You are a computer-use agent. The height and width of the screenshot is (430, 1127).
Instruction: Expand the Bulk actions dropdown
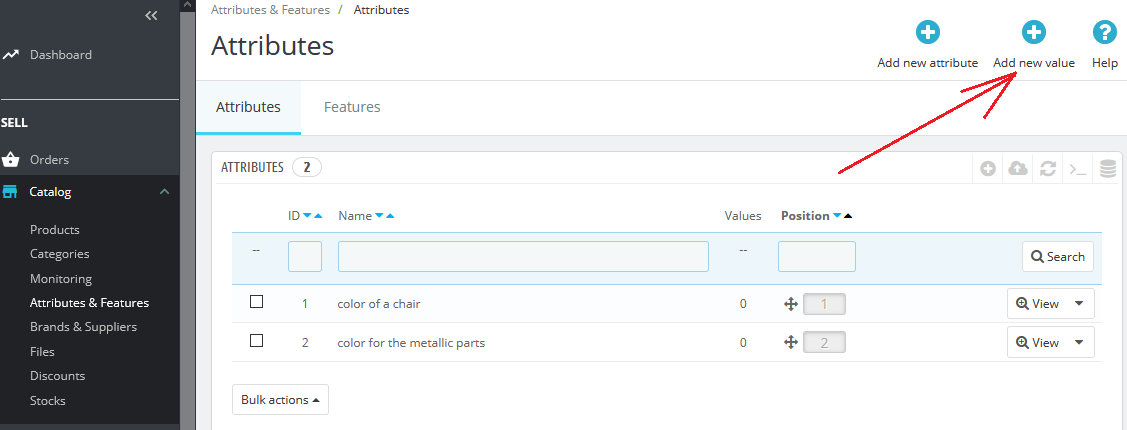point(280,400)
